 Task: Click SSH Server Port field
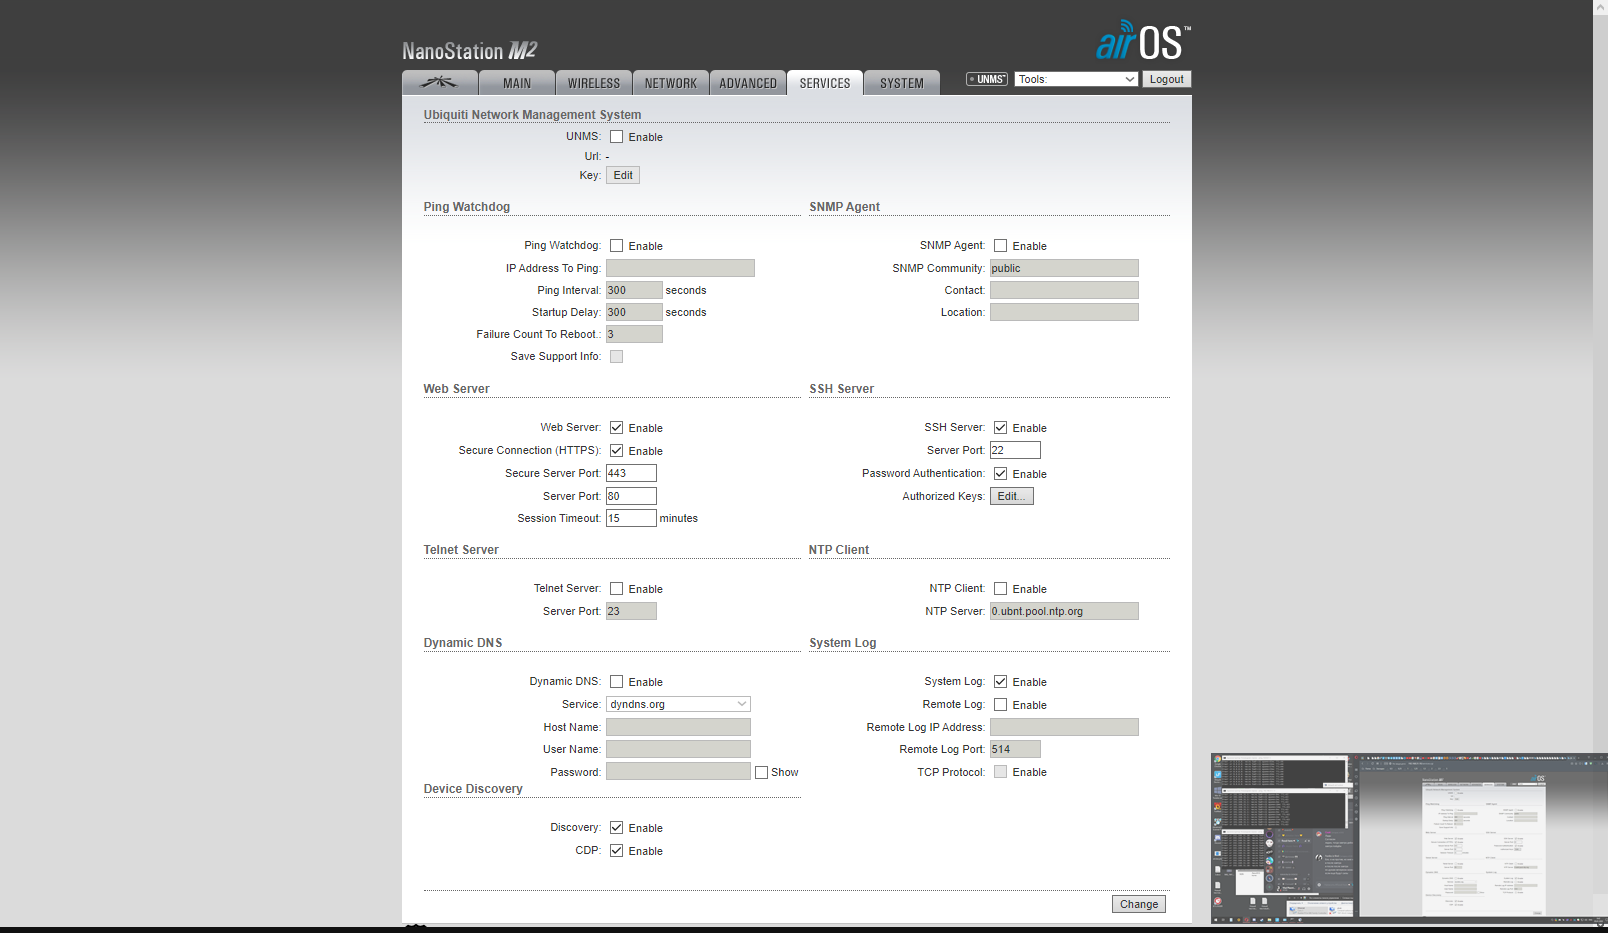pyautogui.click(x=1015, y=450)
